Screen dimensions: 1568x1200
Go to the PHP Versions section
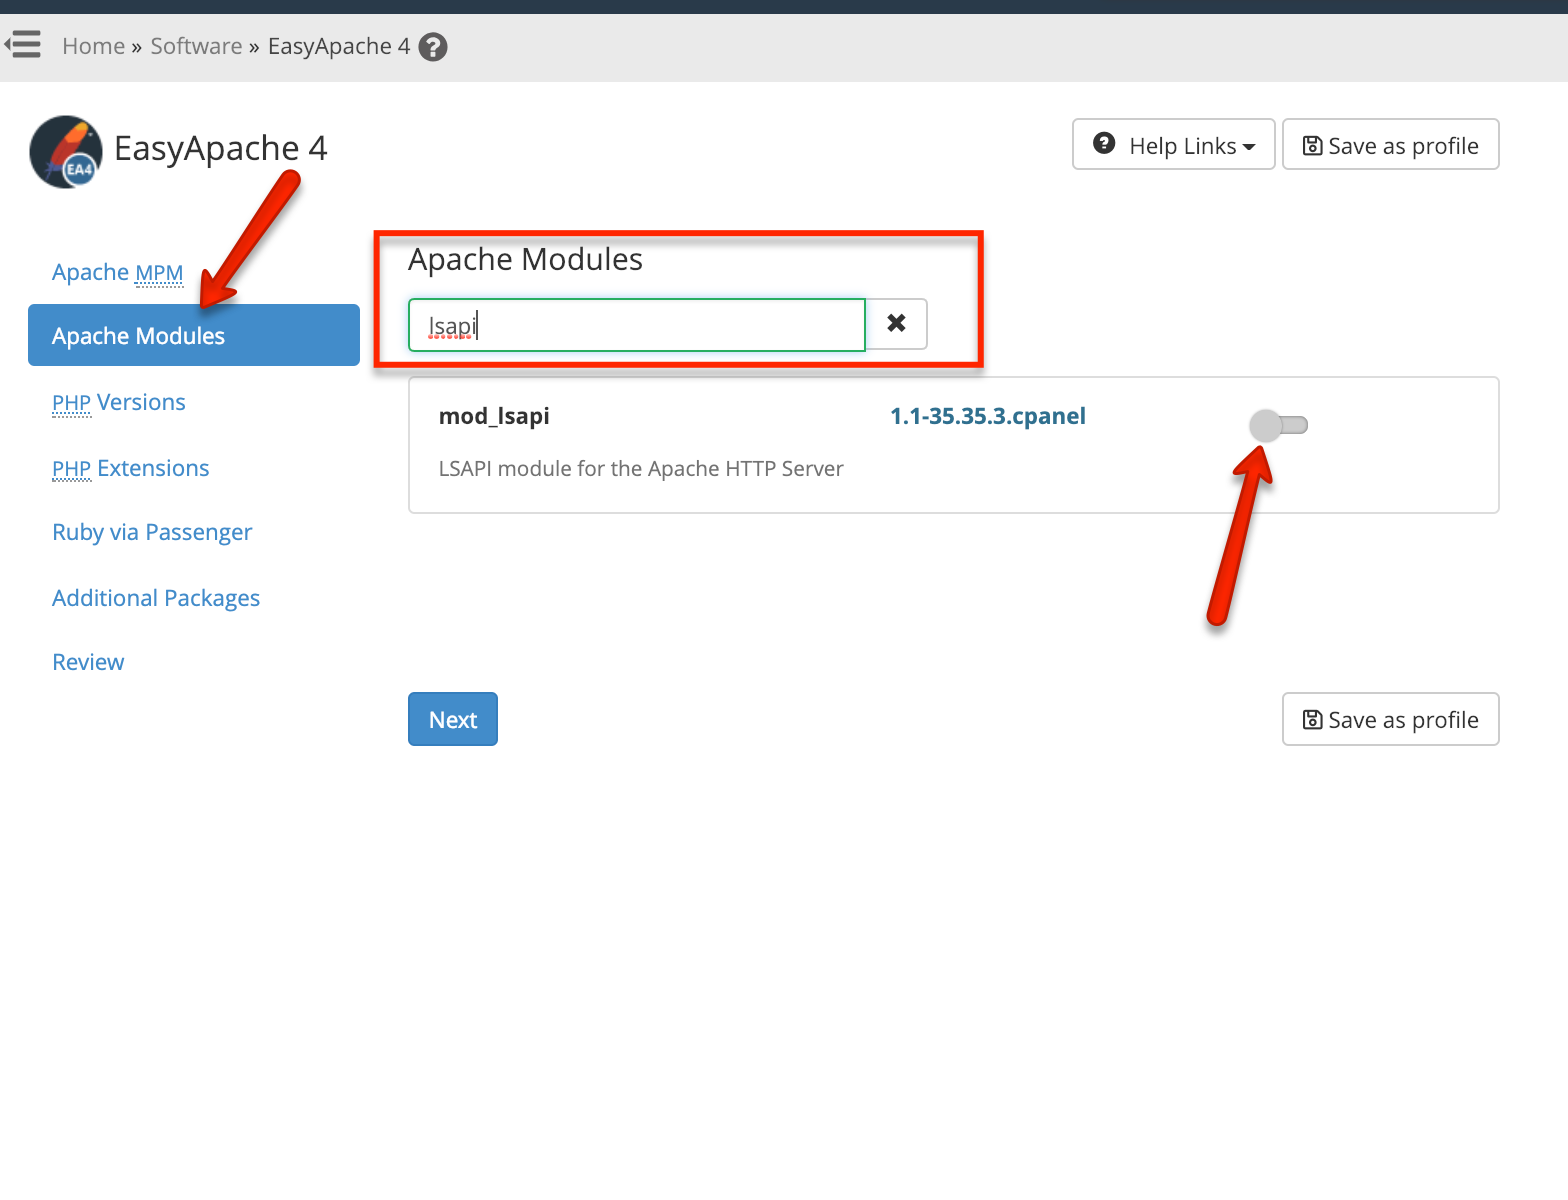(x=118, y=403)
